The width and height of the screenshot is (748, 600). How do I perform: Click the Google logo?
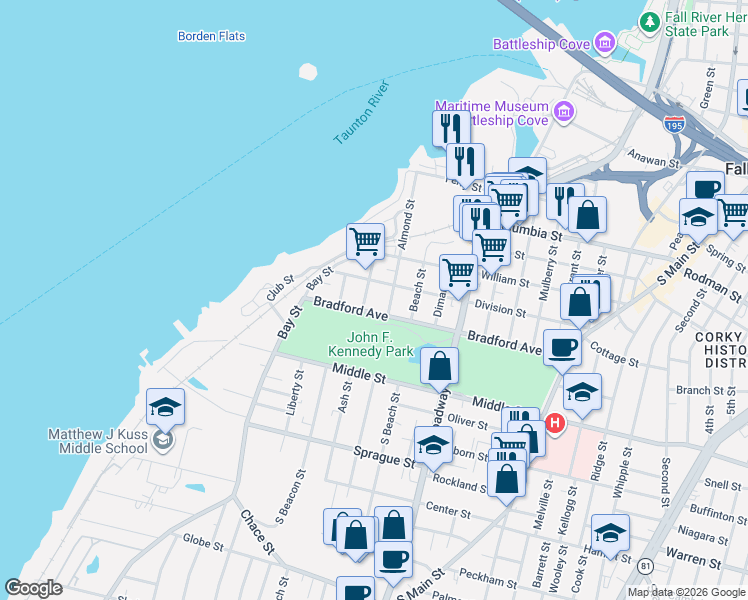33,588
